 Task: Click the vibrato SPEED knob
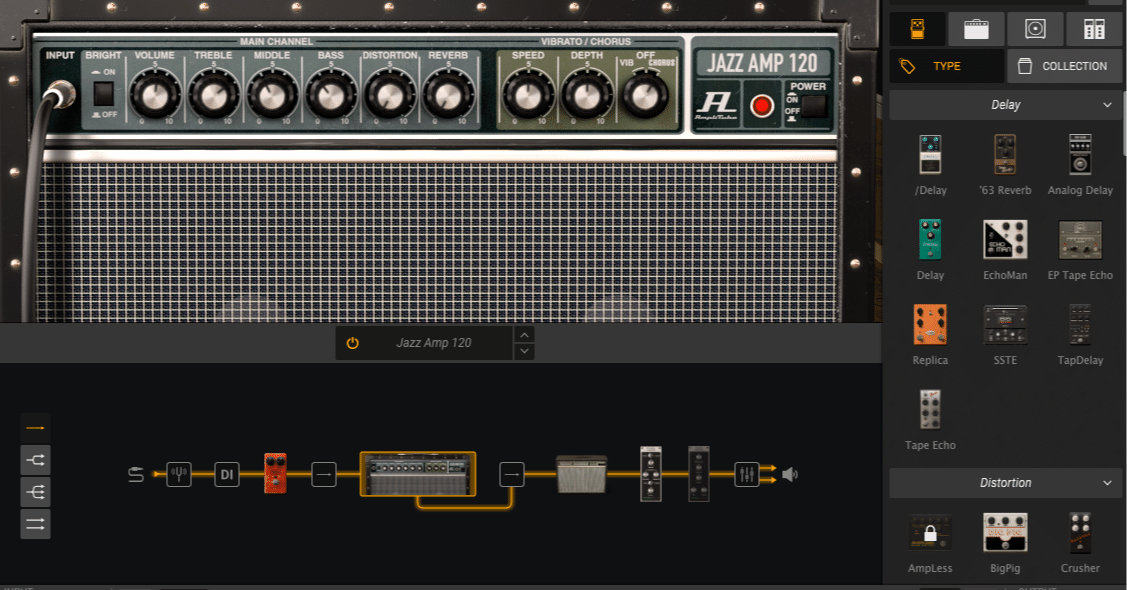(x=528, y=96)
